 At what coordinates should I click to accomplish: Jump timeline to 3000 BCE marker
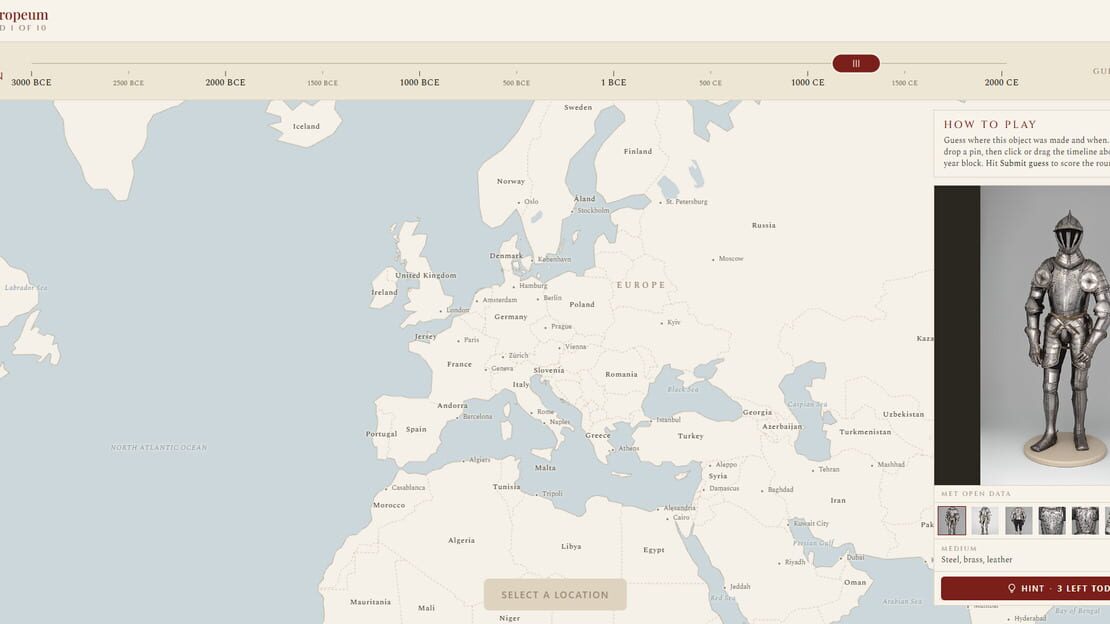click(x=31, y=82)
